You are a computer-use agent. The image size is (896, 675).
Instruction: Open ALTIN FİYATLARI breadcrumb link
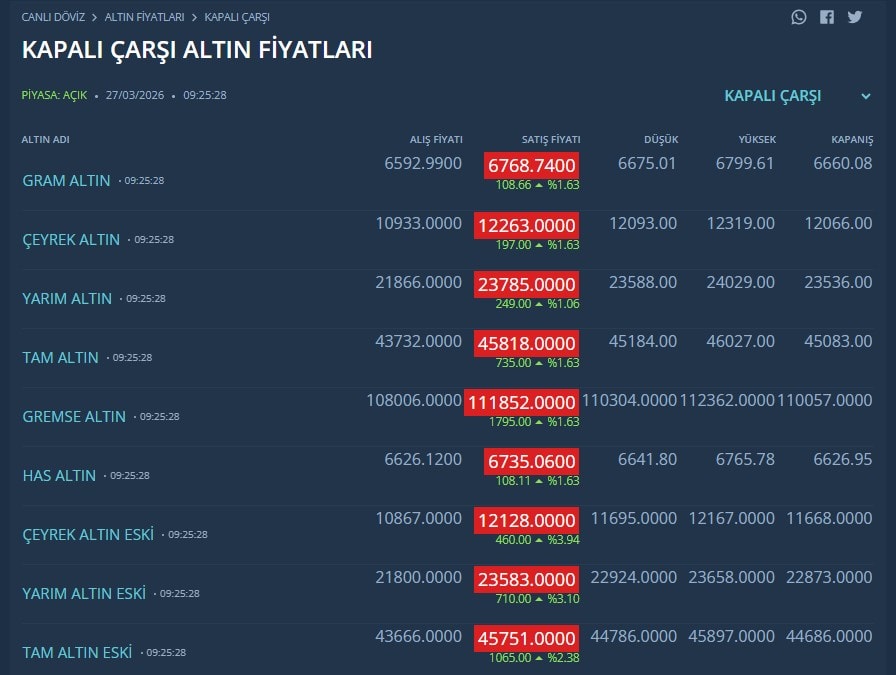coord(144,17)
